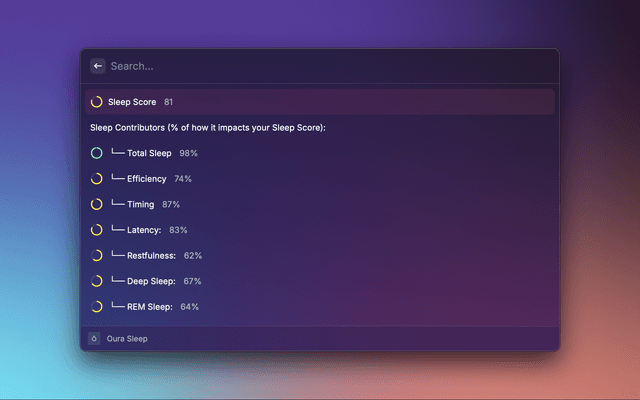The width and height of the screenshot is (640, 400).
Task: Select the Restfulness 62% item
Action: (x=320, y=256)
